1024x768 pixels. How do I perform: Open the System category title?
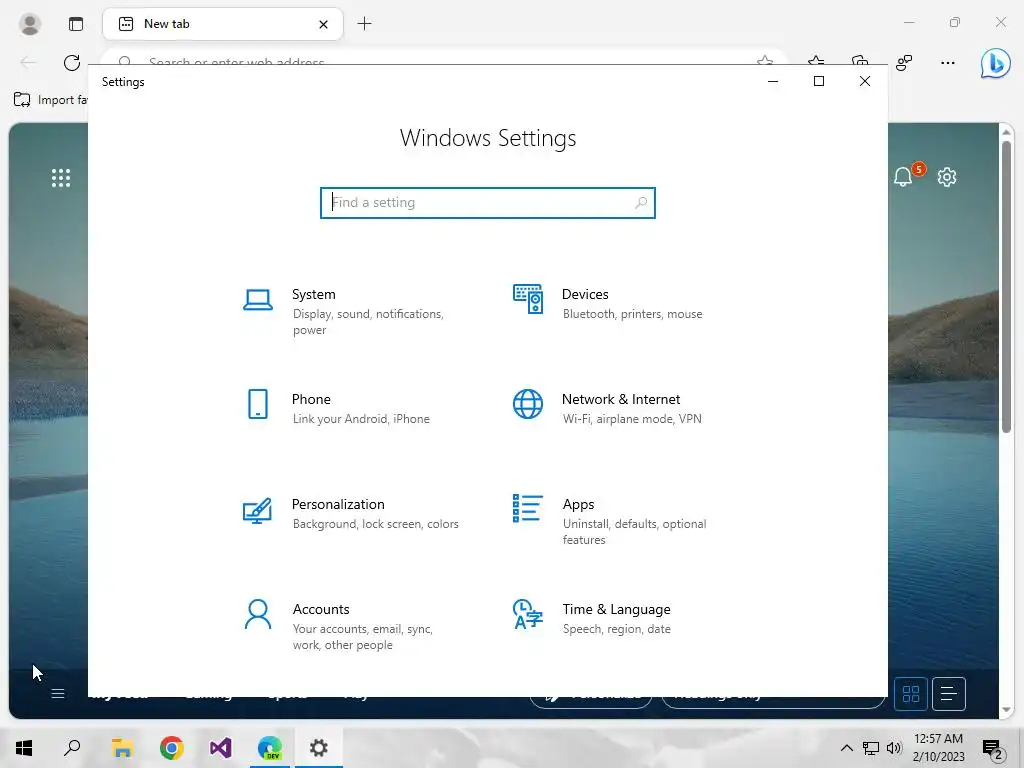[x=313, y=295]
